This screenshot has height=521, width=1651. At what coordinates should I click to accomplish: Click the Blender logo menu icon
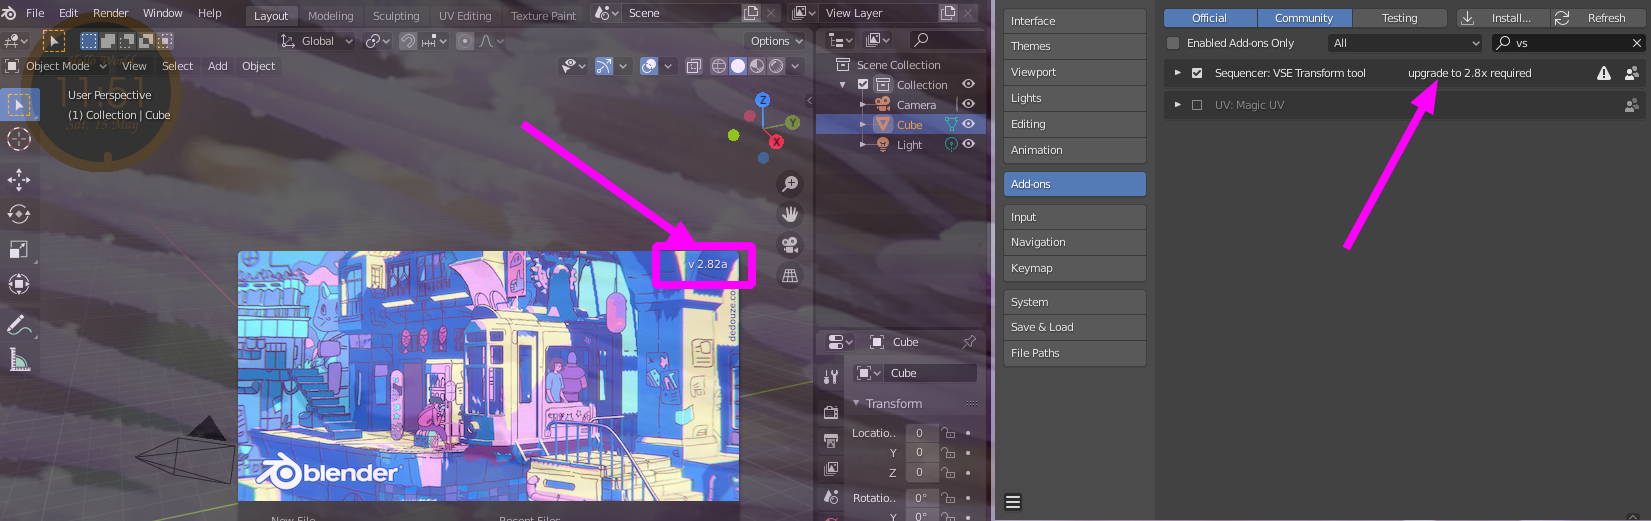pyautogui.click(x=9, y=13)
